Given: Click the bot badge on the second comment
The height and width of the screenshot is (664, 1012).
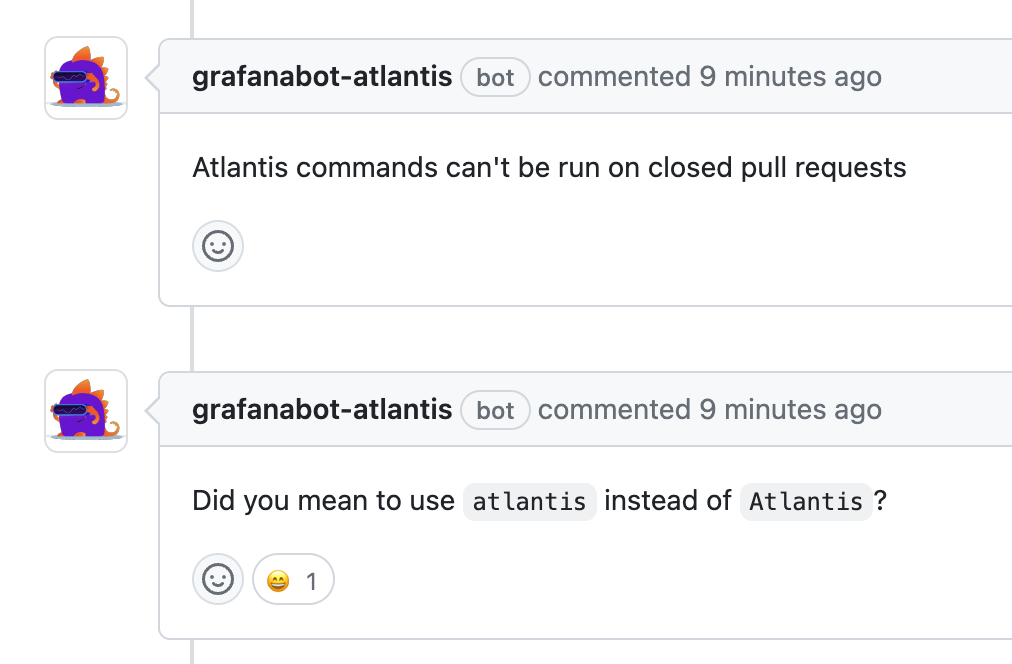Looking at the screenshot, I should [x=495, y=410].
